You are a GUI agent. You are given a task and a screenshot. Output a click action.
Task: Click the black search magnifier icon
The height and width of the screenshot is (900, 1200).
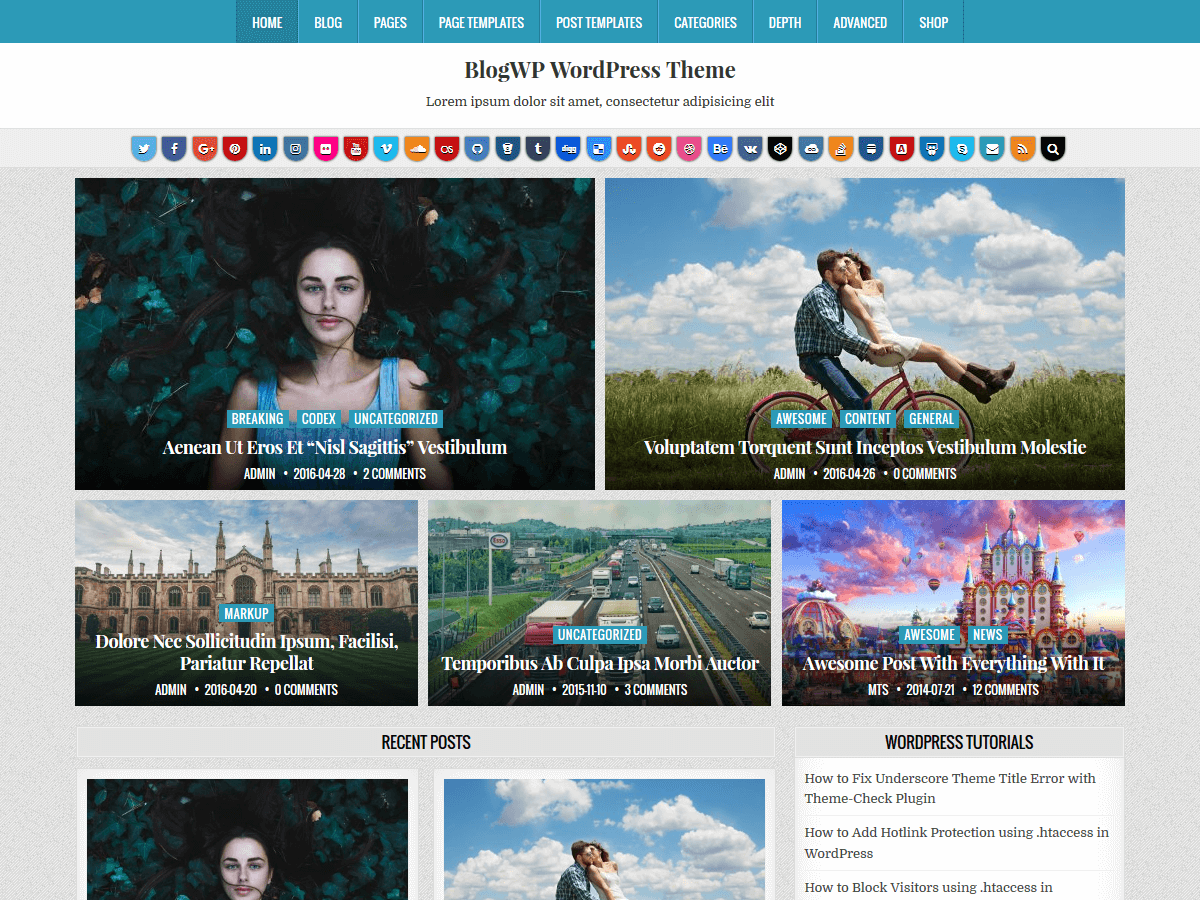pyautogui.click(x=1052, y=149)
